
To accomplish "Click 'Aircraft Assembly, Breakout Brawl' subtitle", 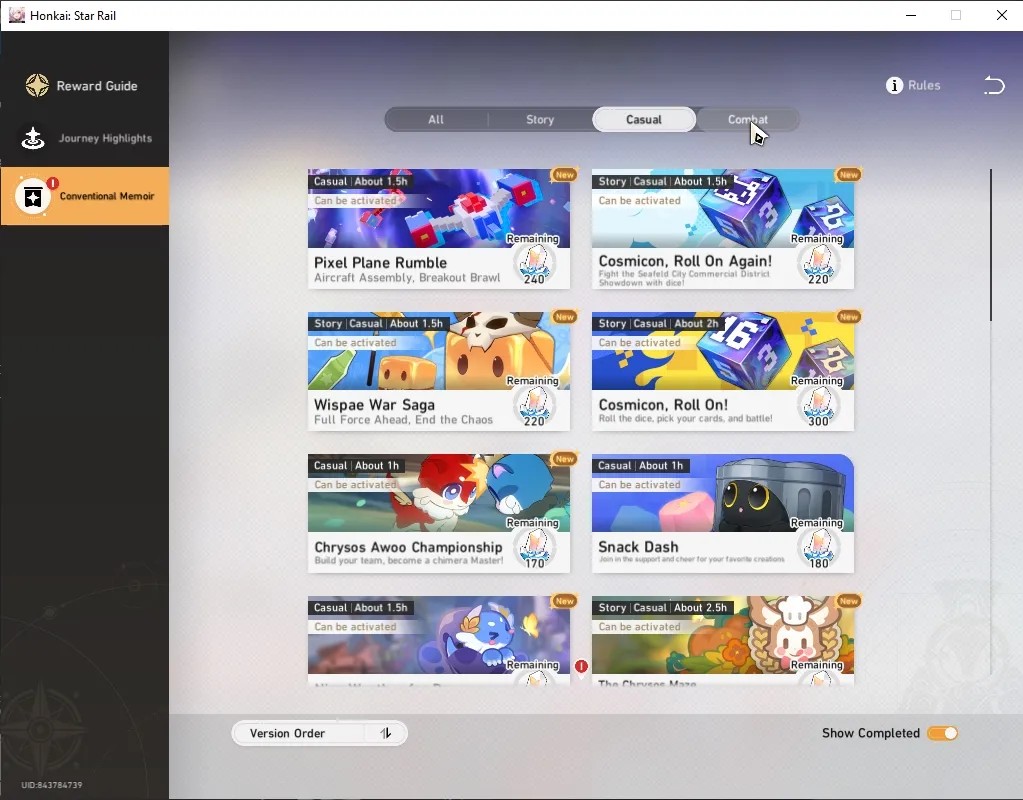I will 407,277.
